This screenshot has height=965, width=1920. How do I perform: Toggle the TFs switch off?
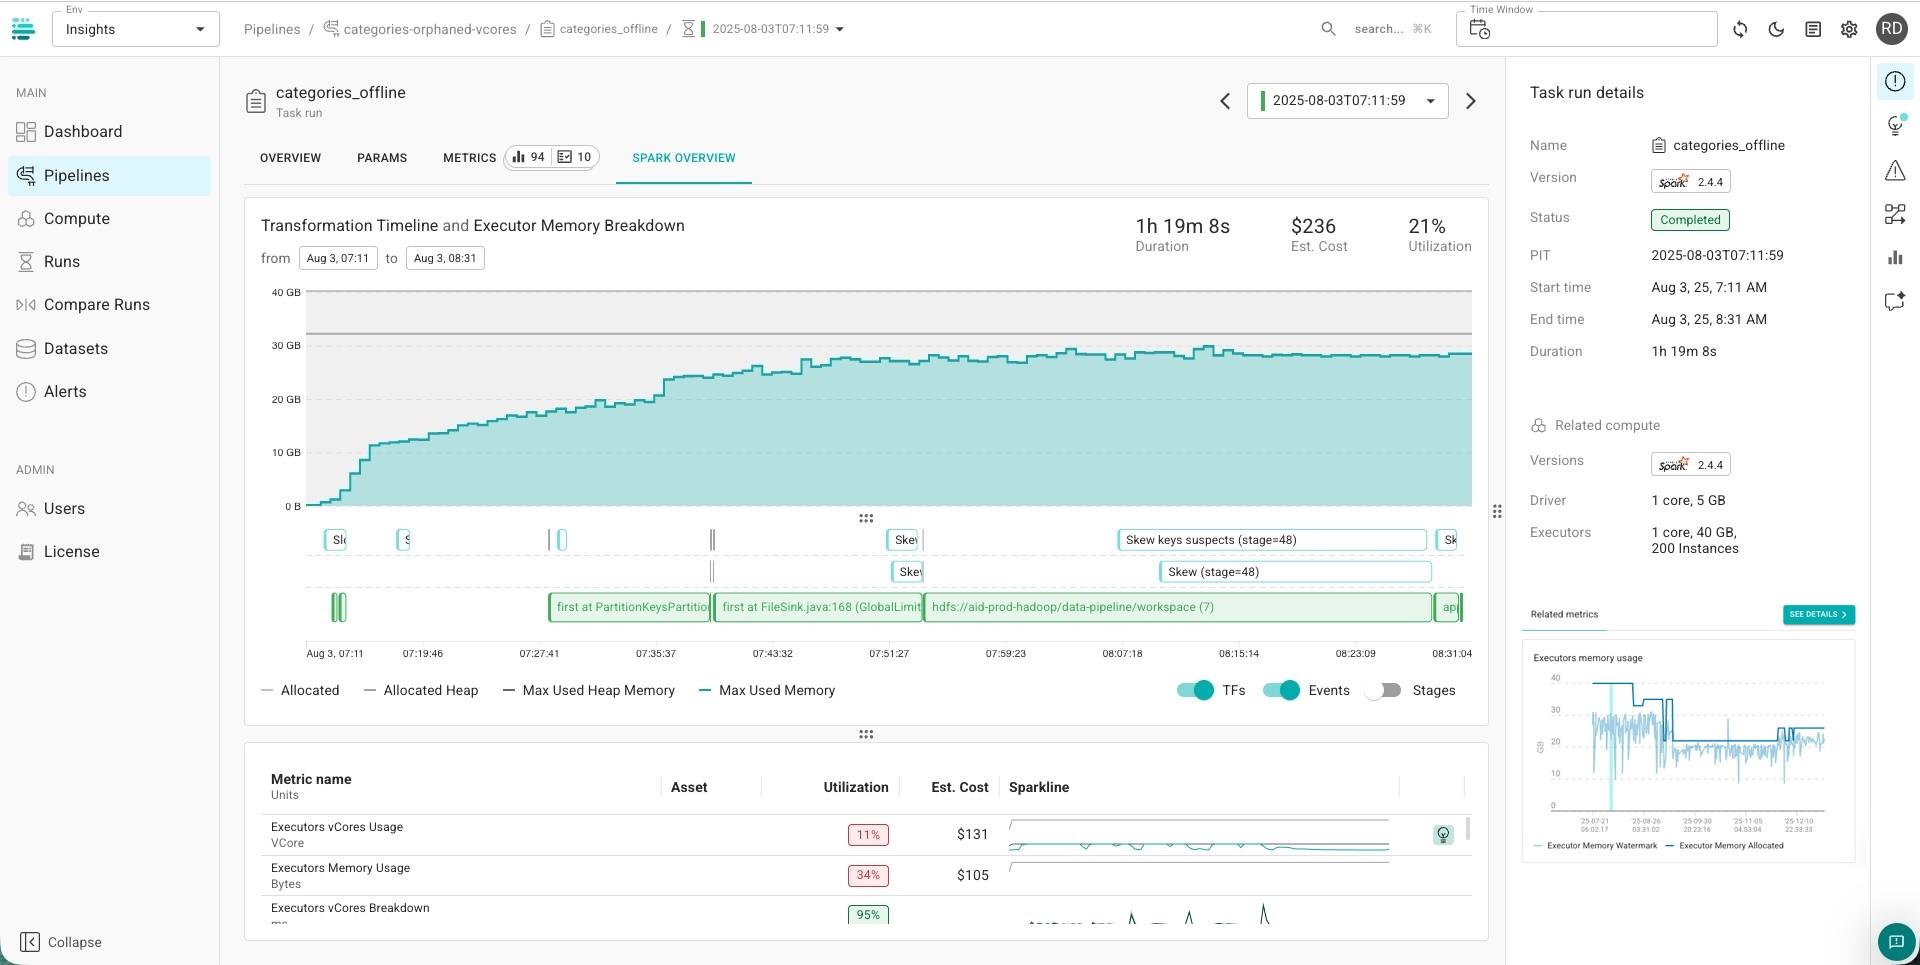(1195, 690)
